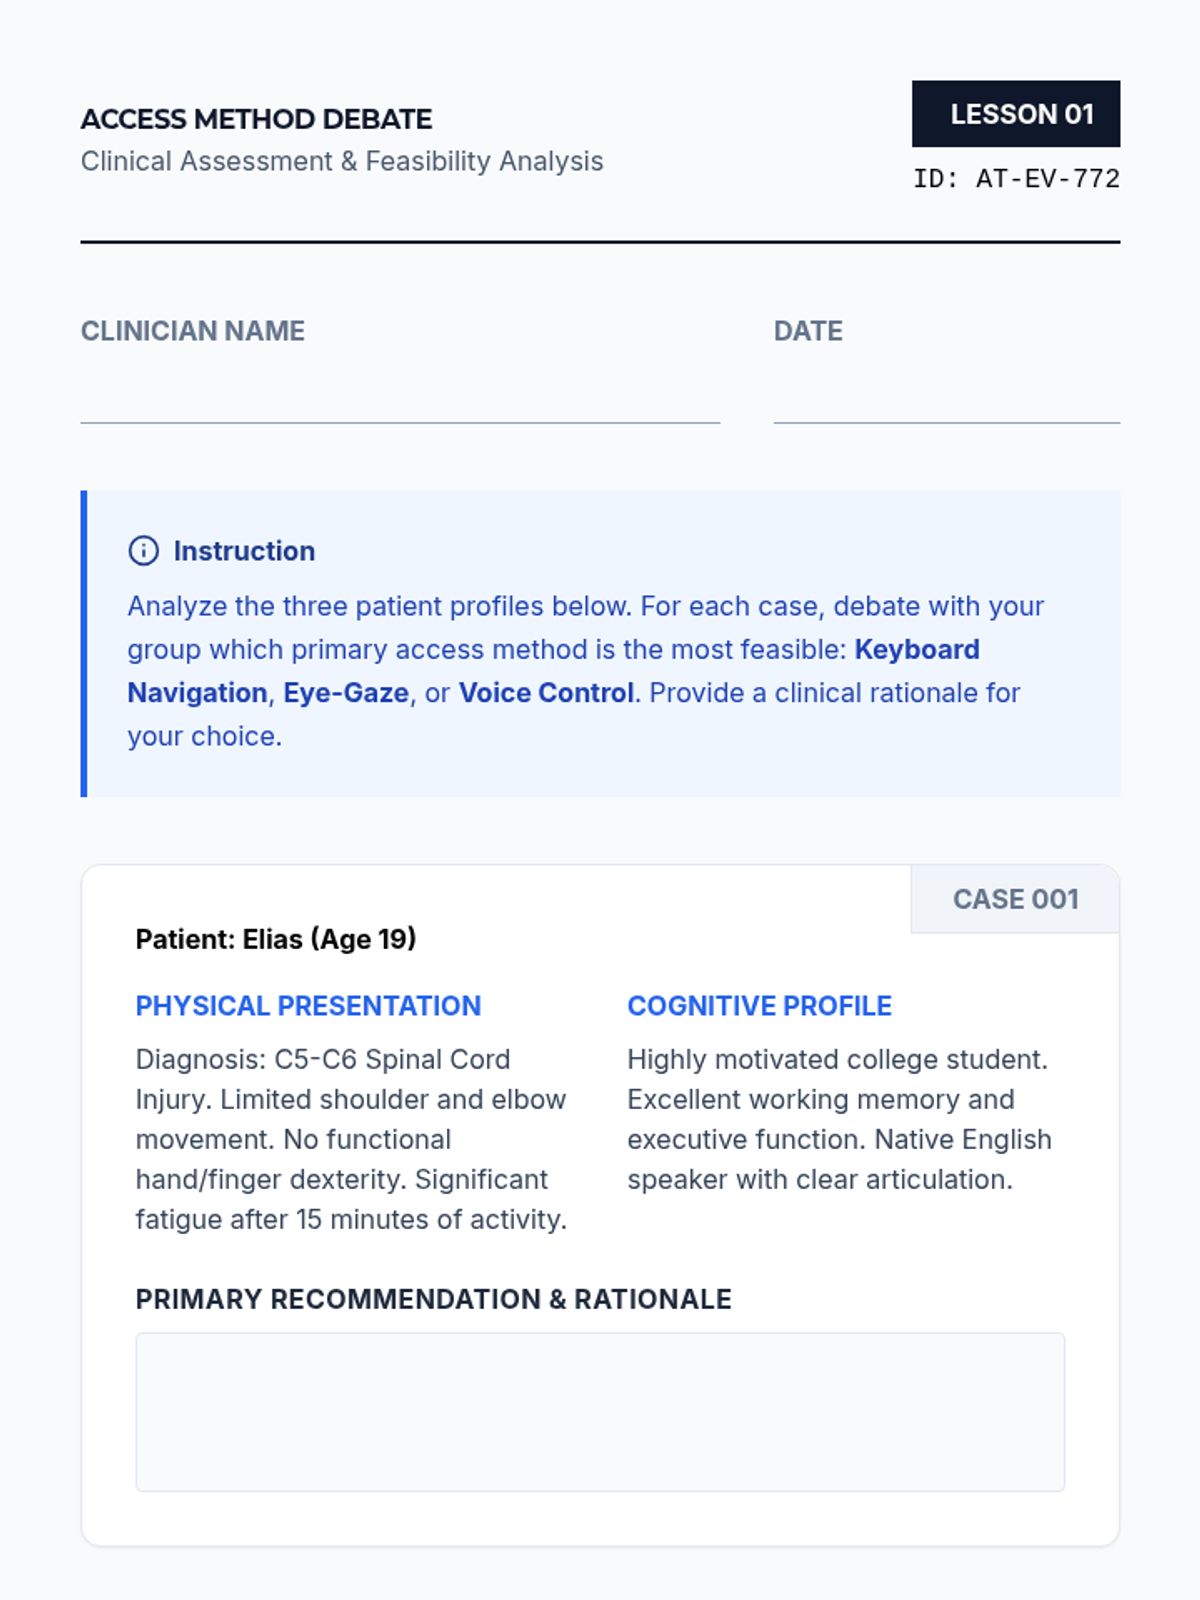This screenshot has width=1200, height=1600.
Task: Click the Access Method Debate title
Action: pyautogui.click(x=257, y=119)
